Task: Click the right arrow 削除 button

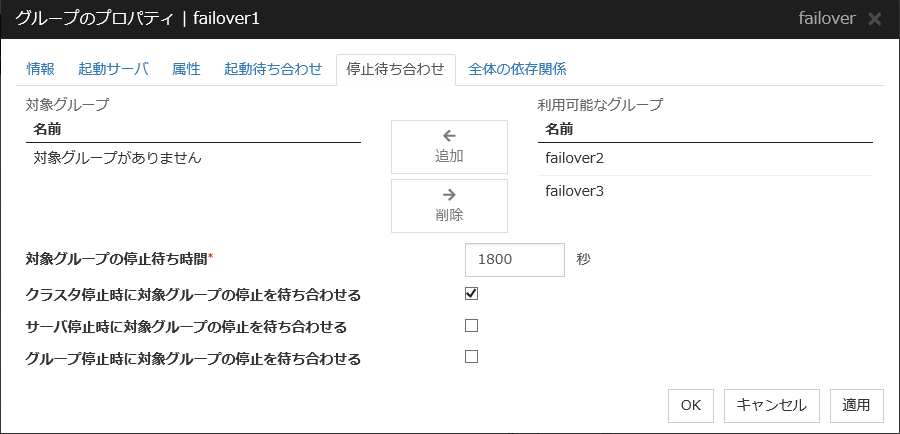Action: point(449,205)
